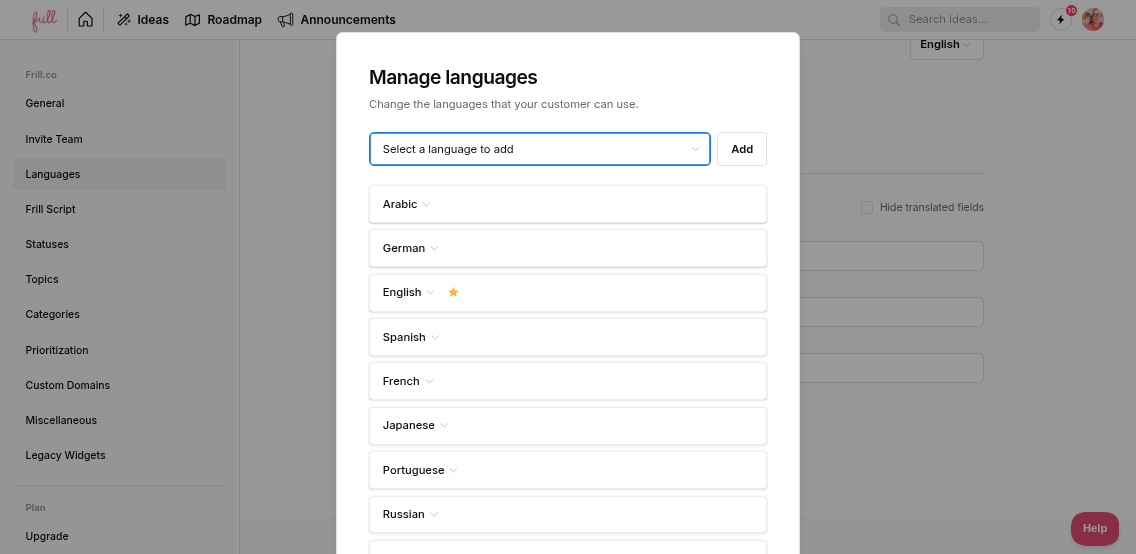Expand the Russian language row
The height and width of the screenshot is (554, 1136).
pyautogui.click(x=568, y=514)
